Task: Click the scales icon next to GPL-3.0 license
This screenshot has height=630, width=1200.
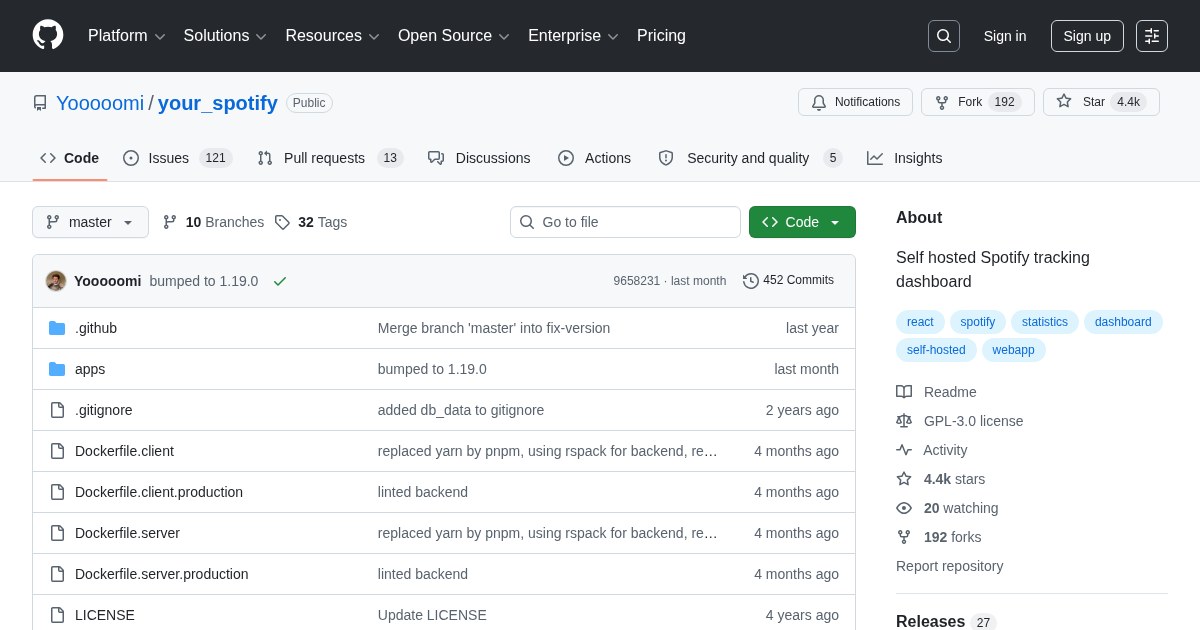Action: (904, 421)
